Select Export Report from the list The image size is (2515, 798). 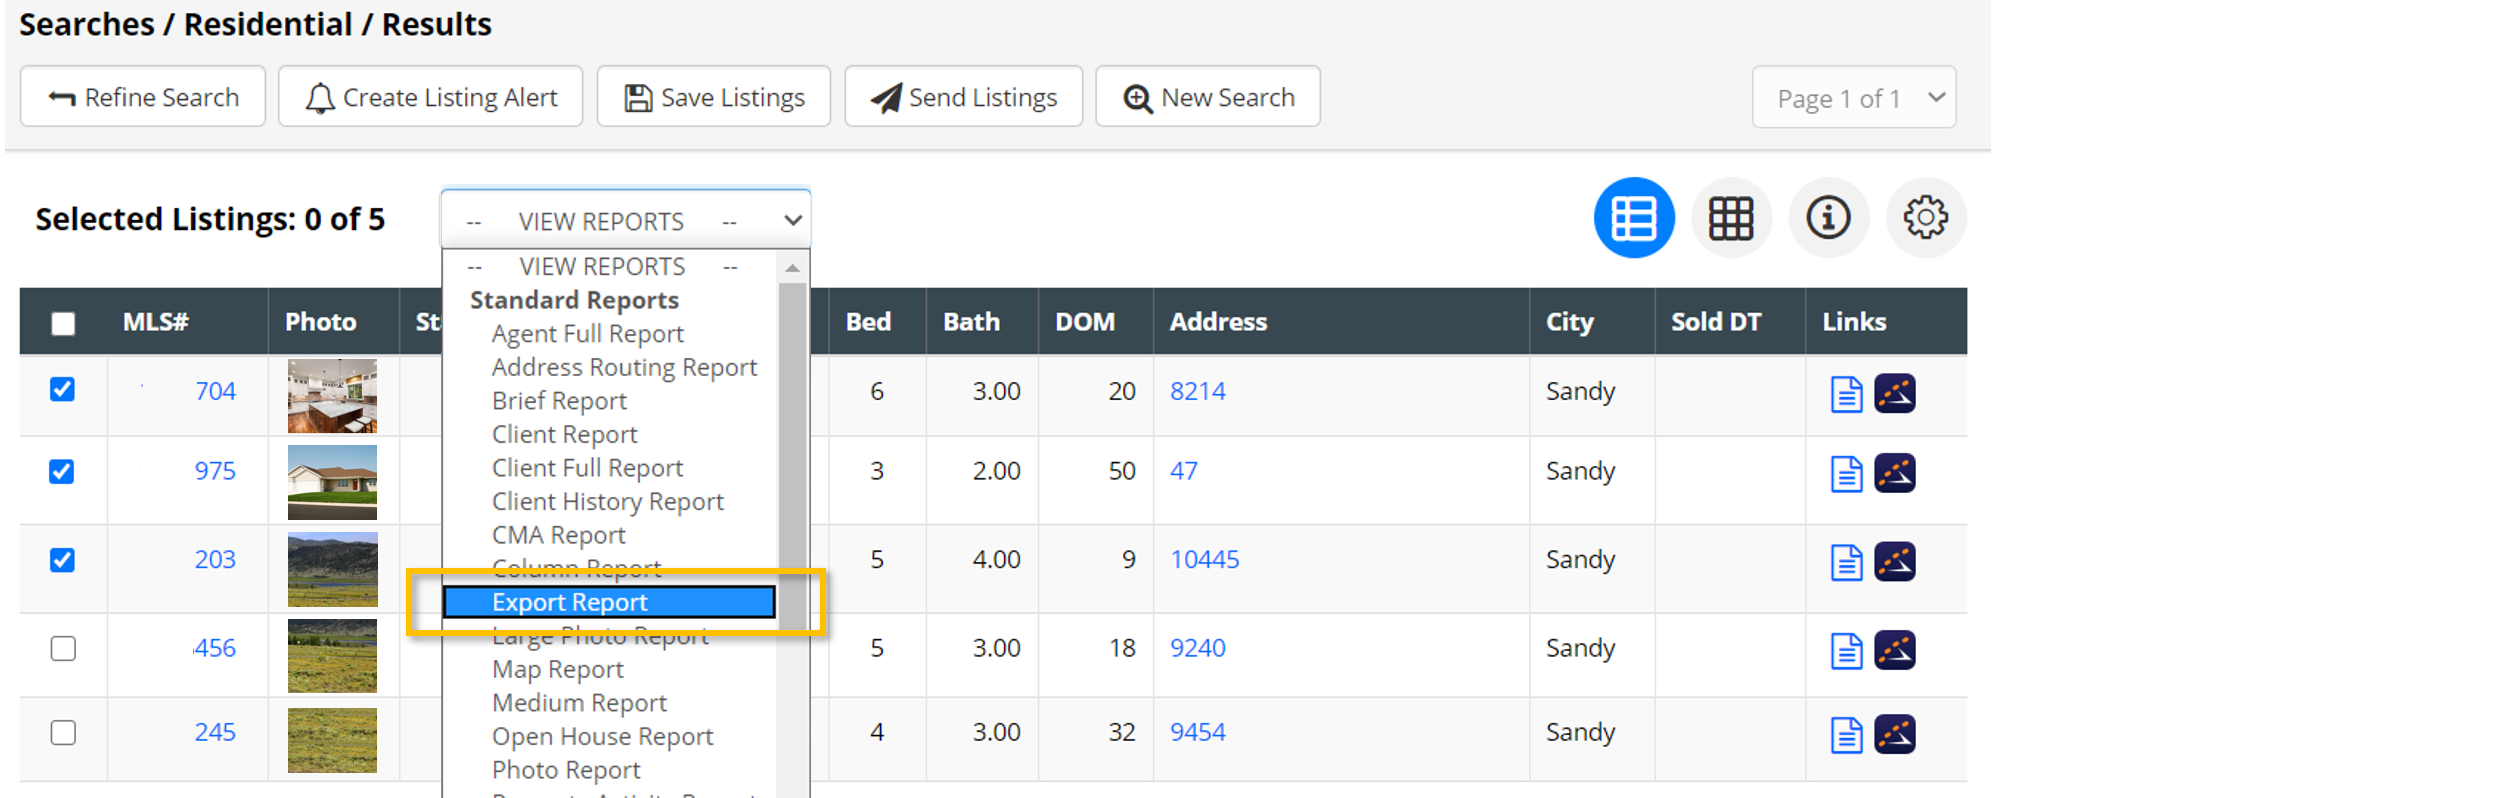point(609,602)
